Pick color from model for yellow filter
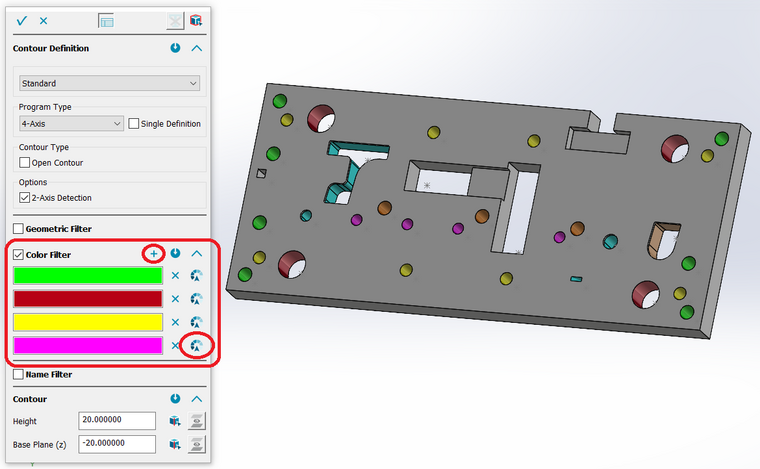760x469 pixels. pyautogui.click(x=196, y=323)
